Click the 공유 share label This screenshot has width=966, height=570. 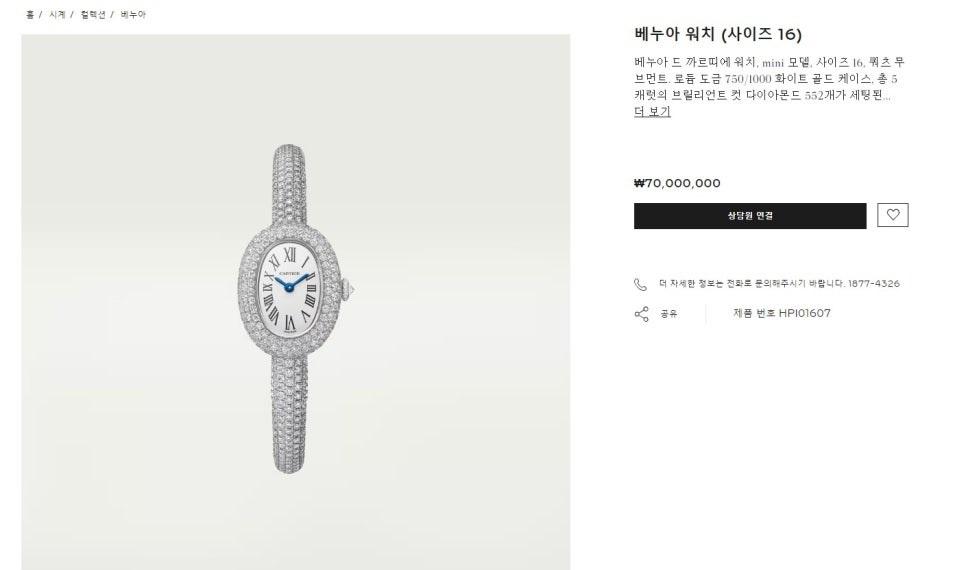point(668,314)
